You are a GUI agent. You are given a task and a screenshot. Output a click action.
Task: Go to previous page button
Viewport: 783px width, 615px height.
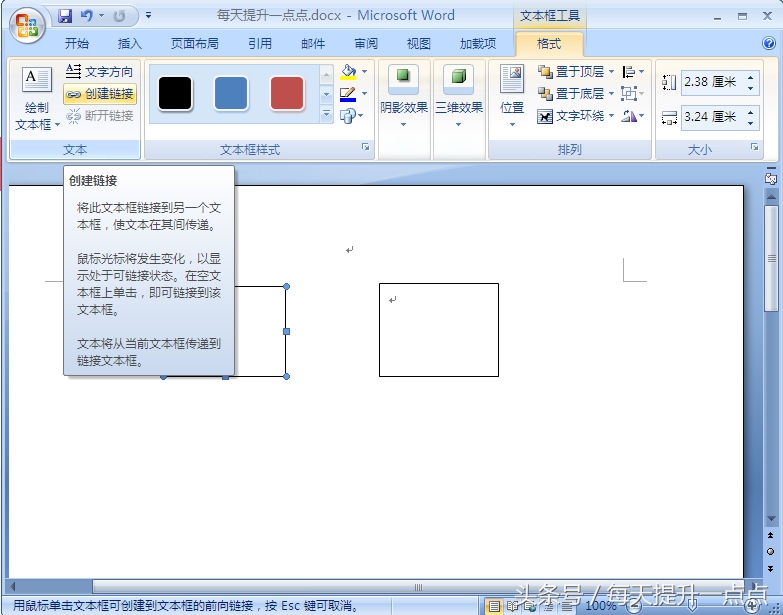point(771,535)
